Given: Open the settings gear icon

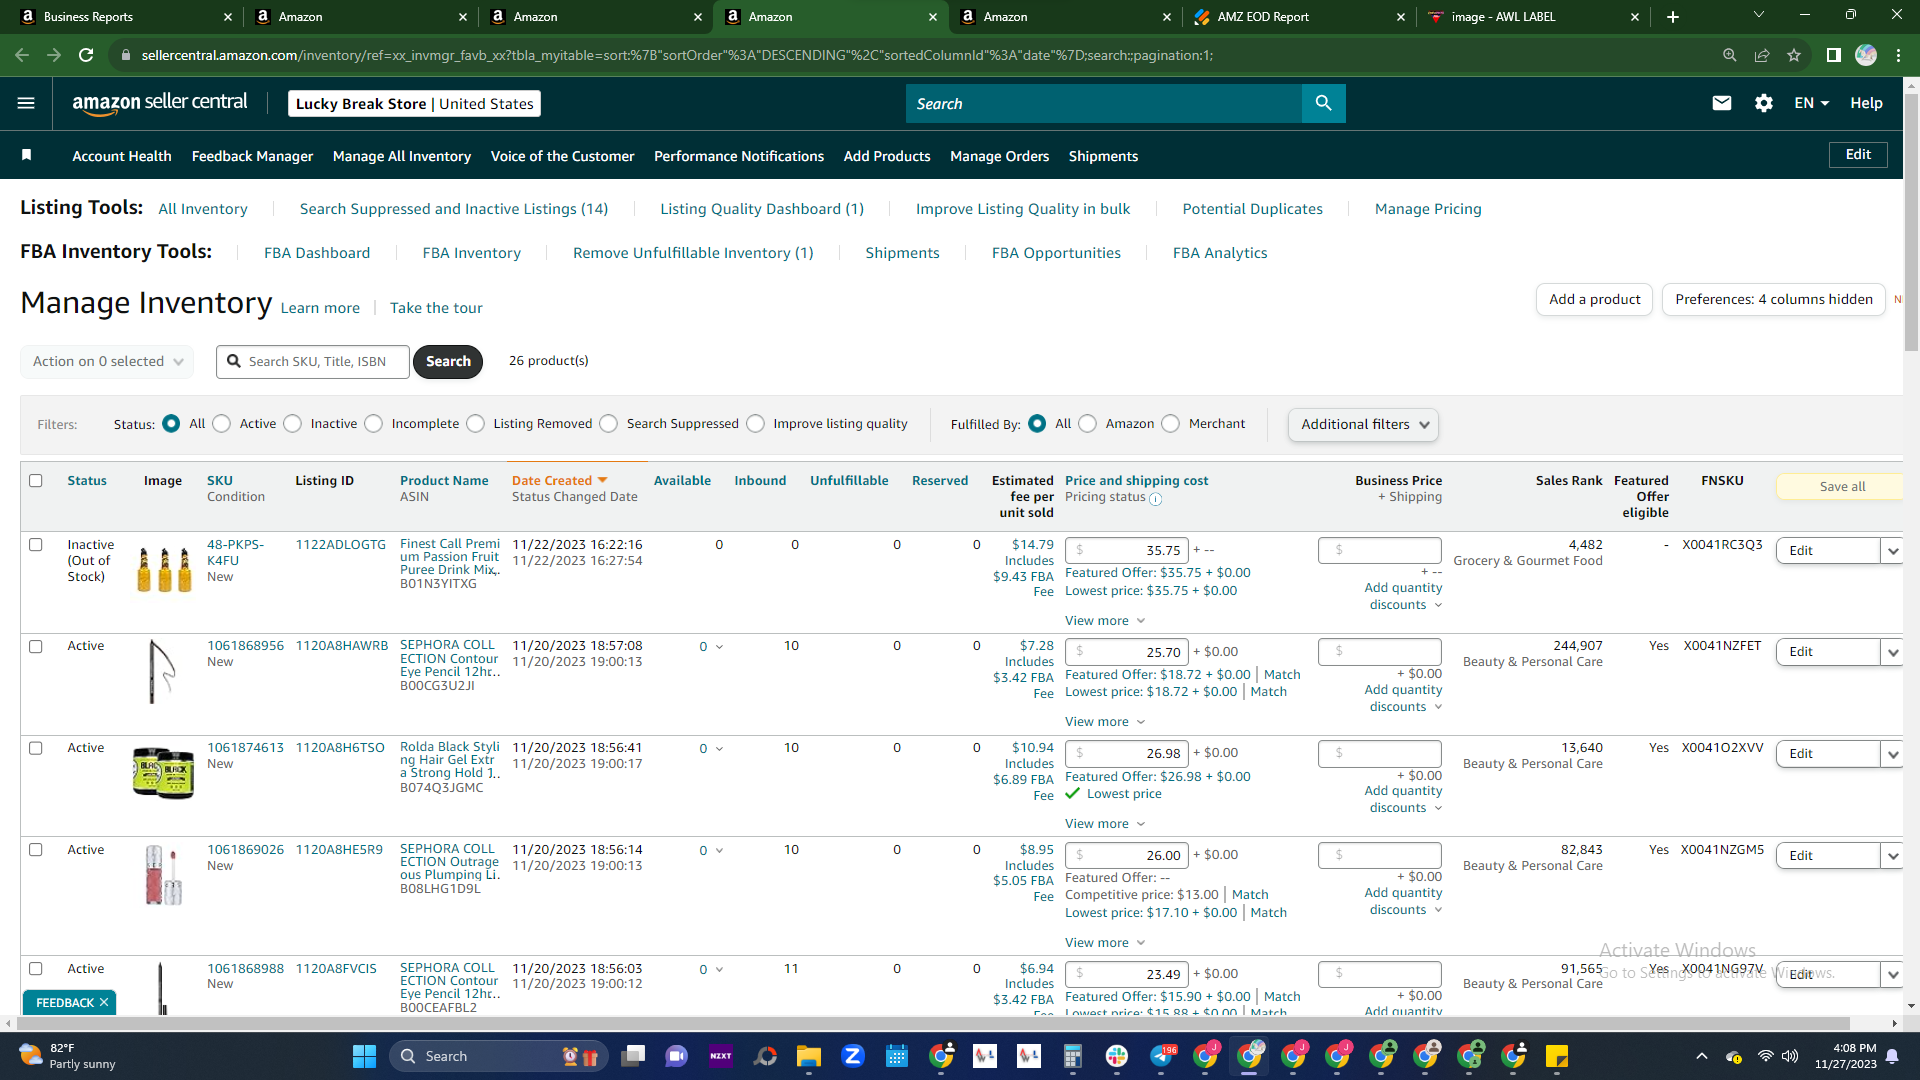Looking at the screenshot, I should pyautogui.click(x=1763, y=103).
